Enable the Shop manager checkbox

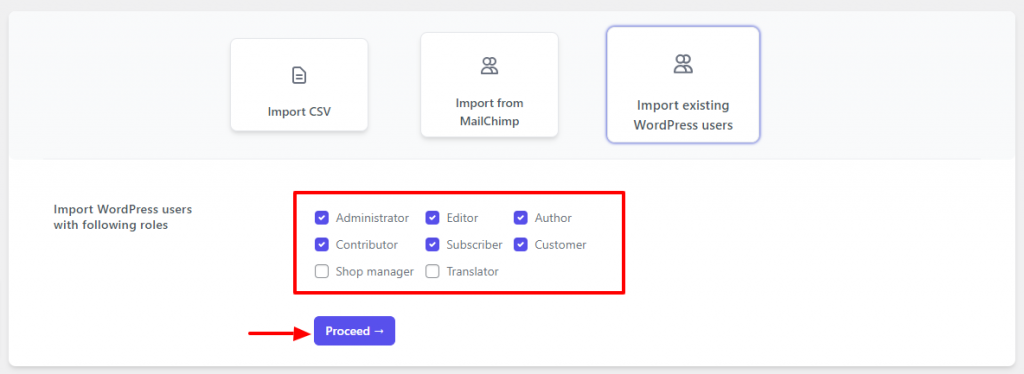coord(321,272)
